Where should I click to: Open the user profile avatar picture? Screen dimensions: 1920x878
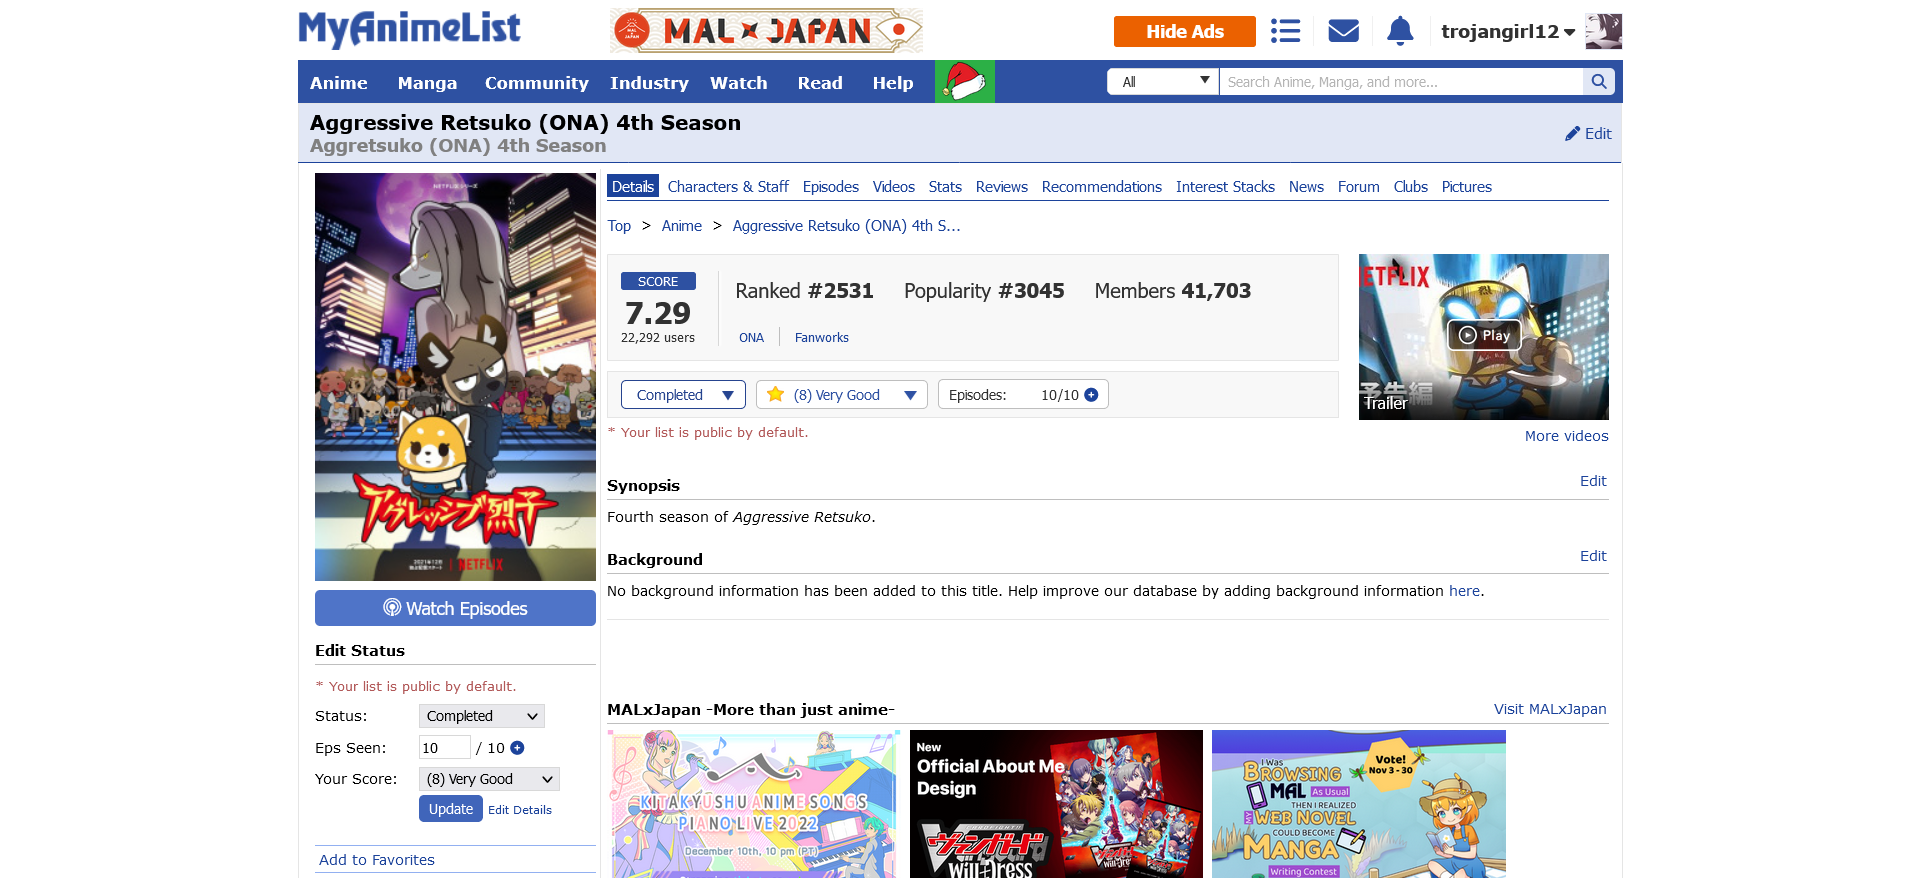(1603, 31)
